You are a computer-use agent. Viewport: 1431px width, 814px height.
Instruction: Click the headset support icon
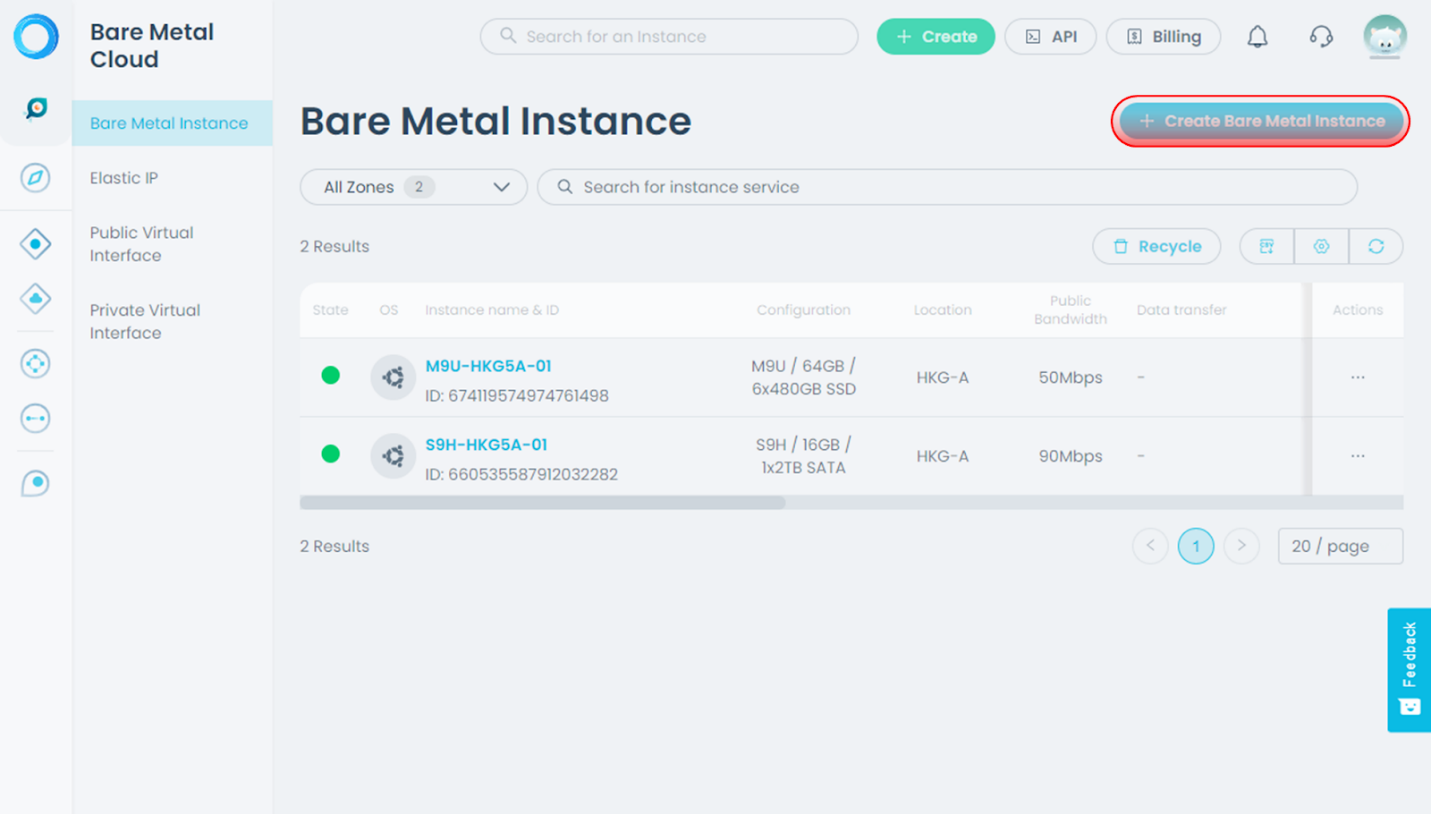tap(1320, 36)
